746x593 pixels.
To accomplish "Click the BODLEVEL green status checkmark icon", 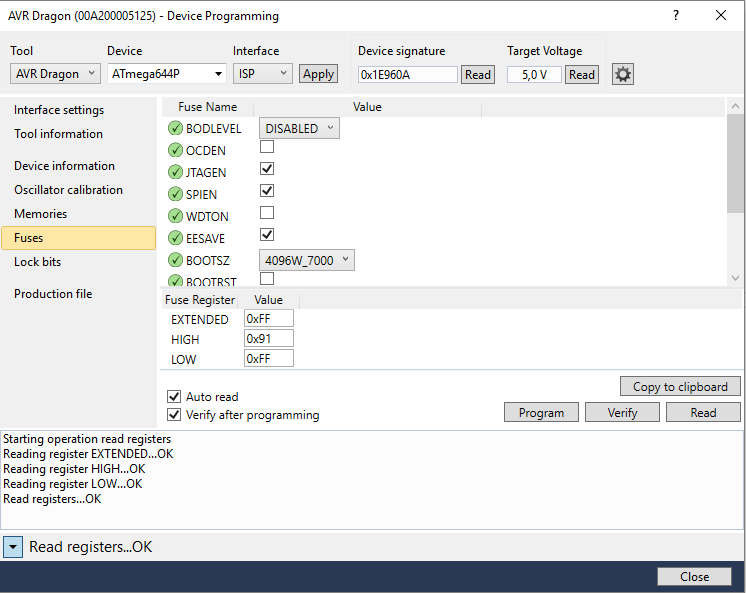I will 175,128.
